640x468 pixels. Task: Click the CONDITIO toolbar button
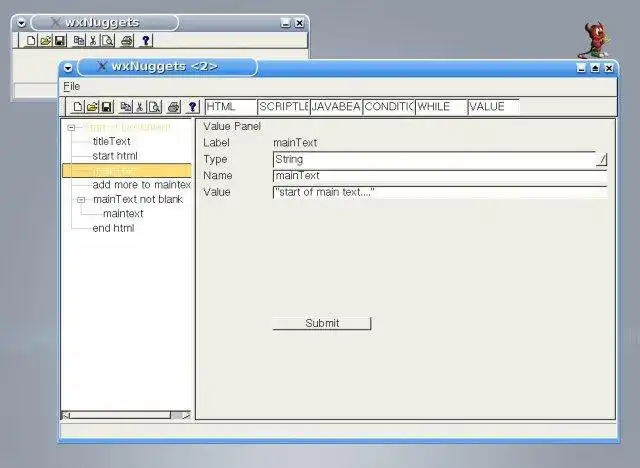(389, 107)
